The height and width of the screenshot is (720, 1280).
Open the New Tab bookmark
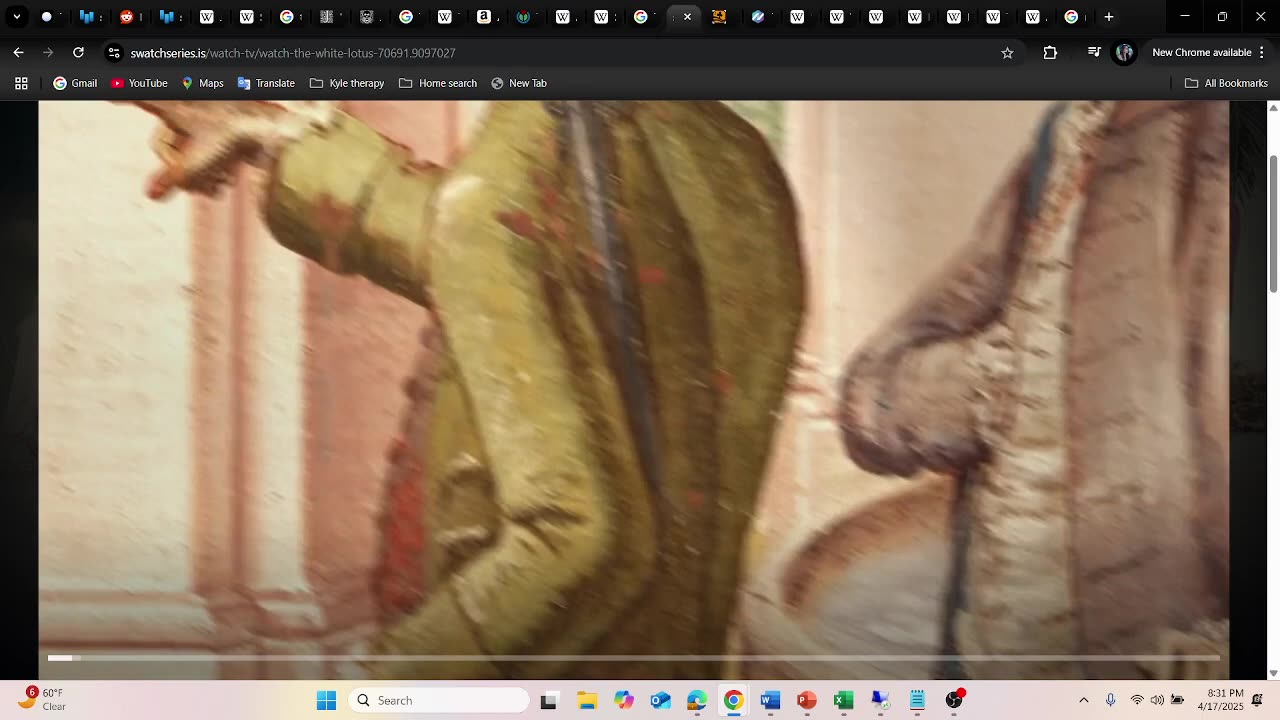[518, 83]
